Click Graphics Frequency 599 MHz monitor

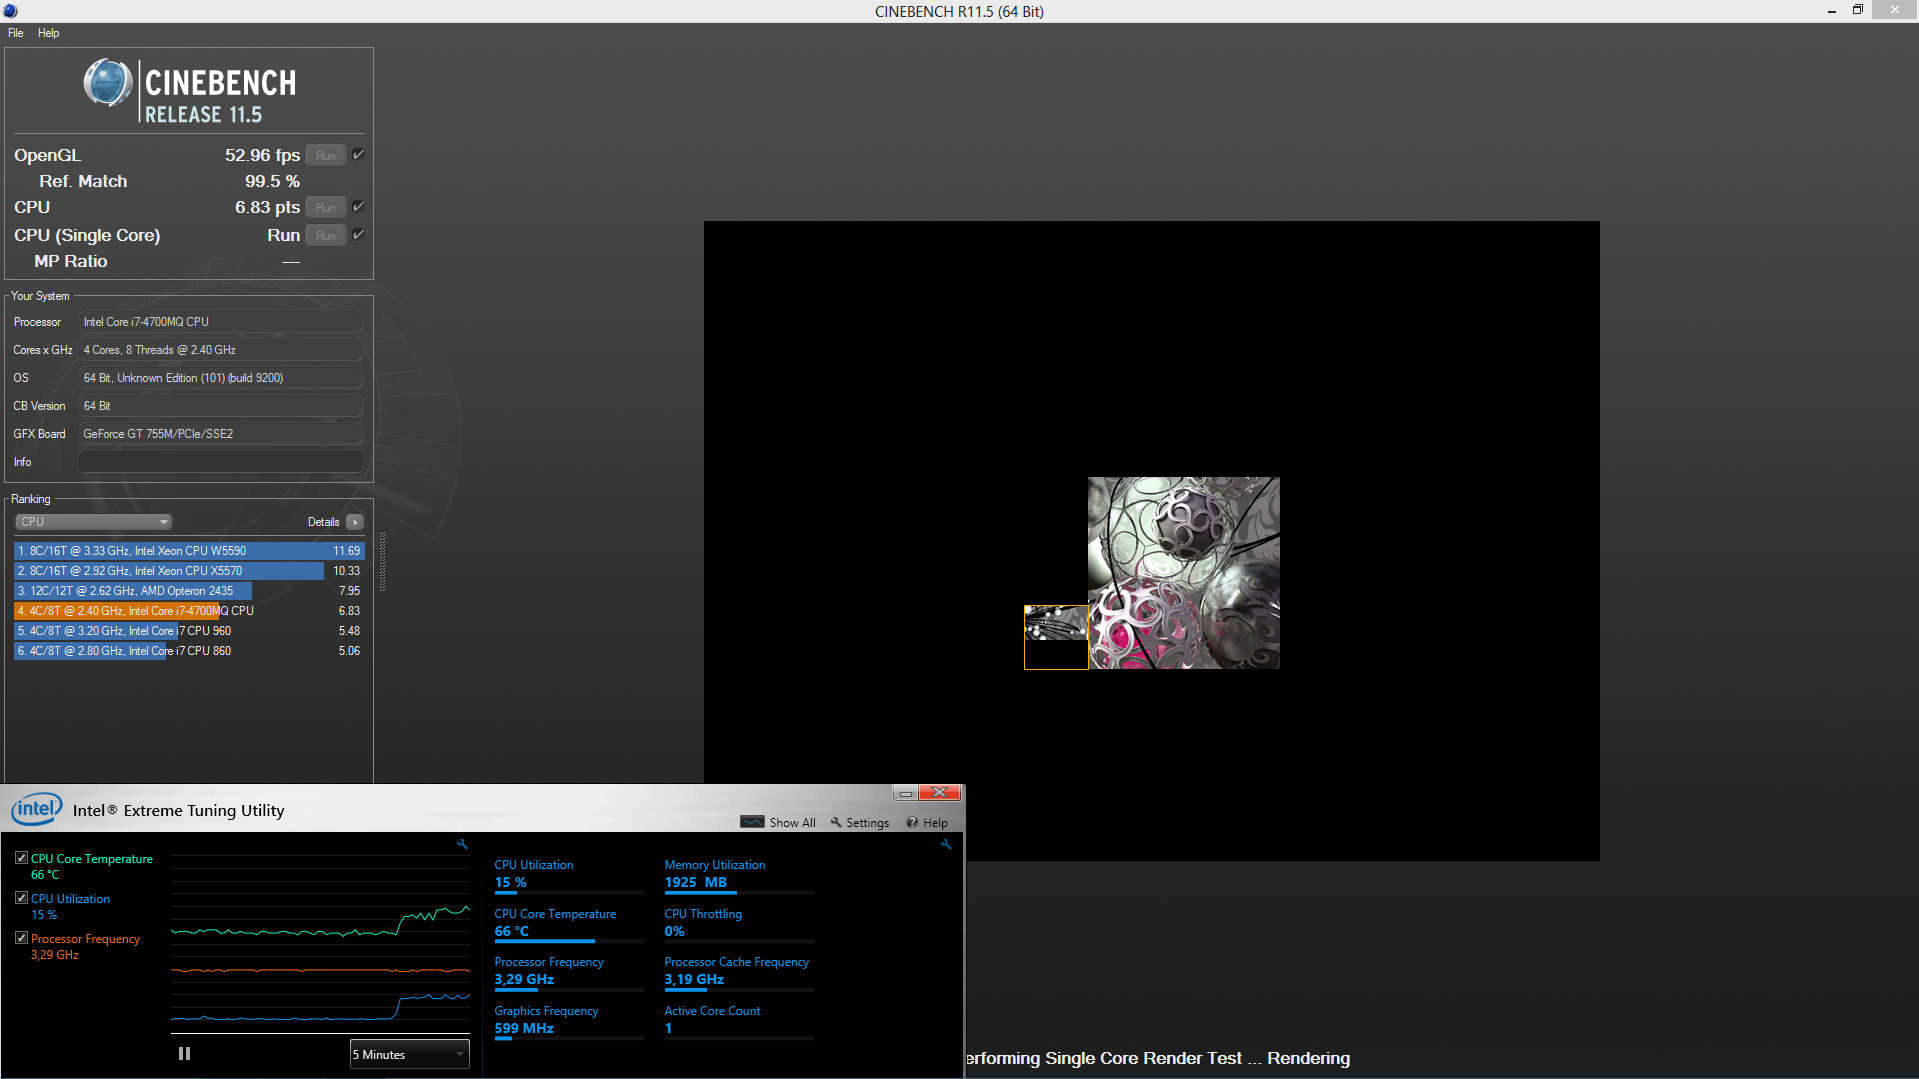click(568, 1021)
